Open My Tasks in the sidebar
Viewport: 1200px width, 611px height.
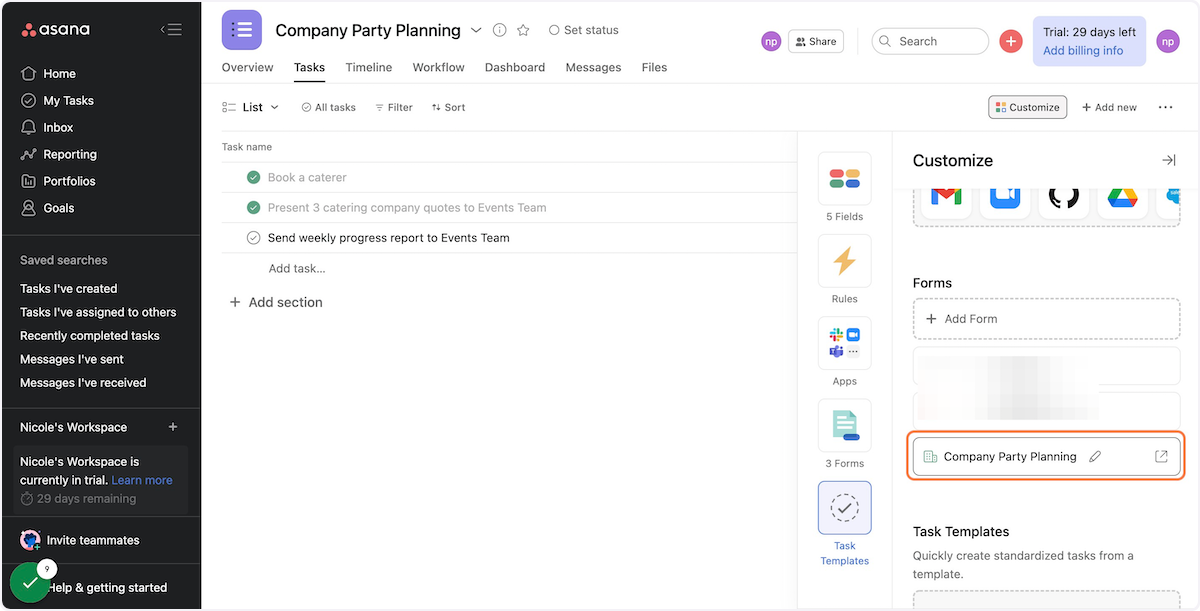point(68,100)
